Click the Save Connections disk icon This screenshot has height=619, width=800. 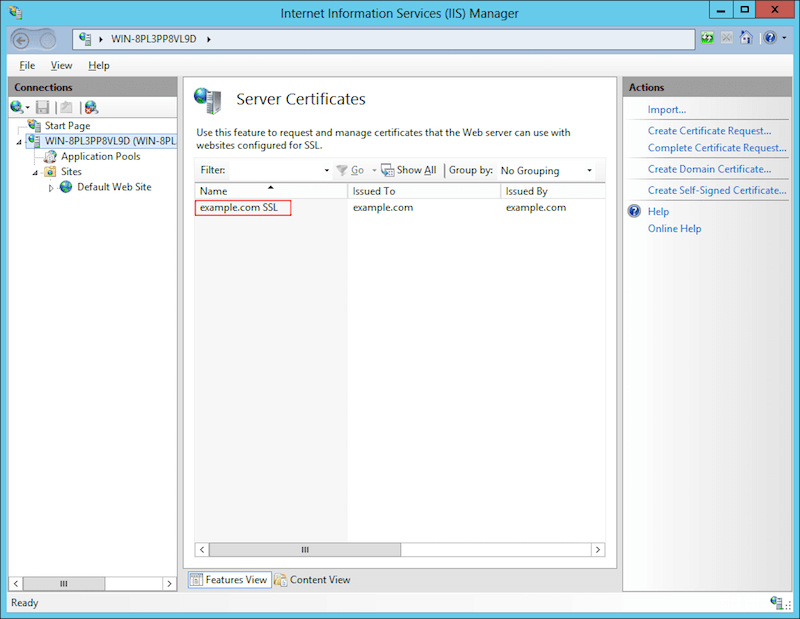click(41, 107)
